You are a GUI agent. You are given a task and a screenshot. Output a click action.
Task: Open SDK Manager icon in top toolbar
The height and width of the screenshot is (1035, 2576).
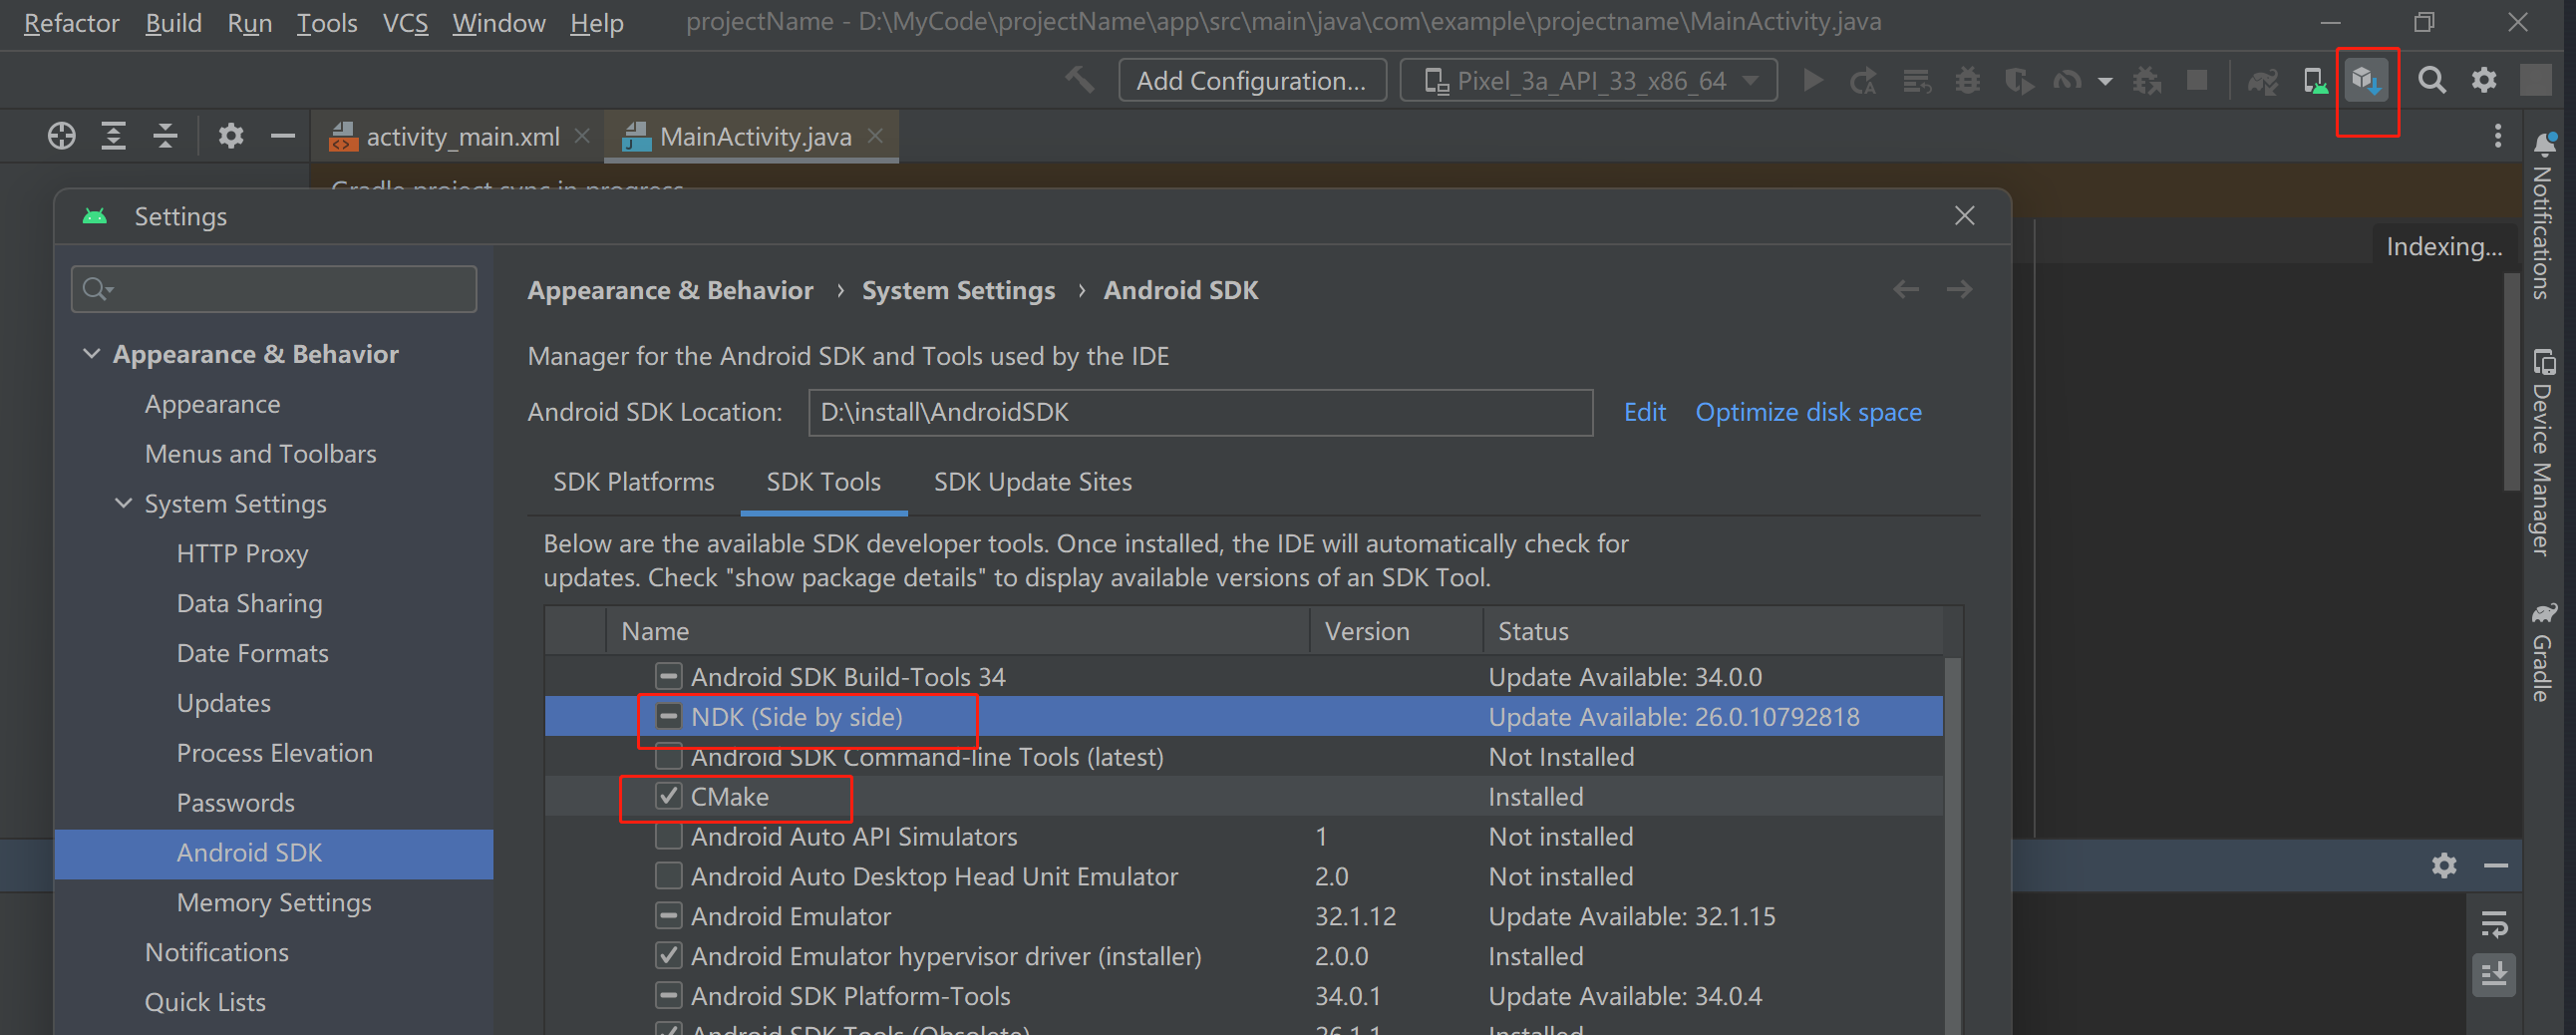click(2366, 80)
